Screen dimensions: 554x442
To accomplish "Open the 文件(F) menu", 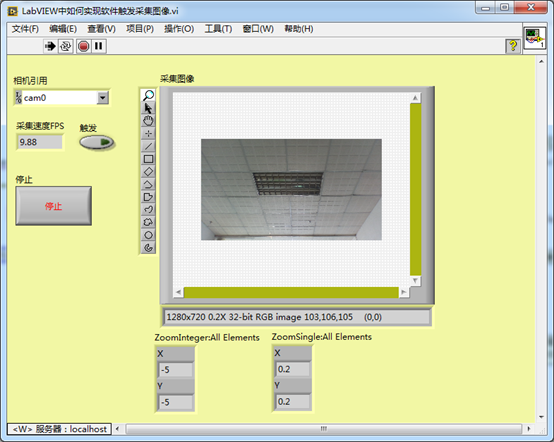I will pyautogui.click(x=25, y=29).
